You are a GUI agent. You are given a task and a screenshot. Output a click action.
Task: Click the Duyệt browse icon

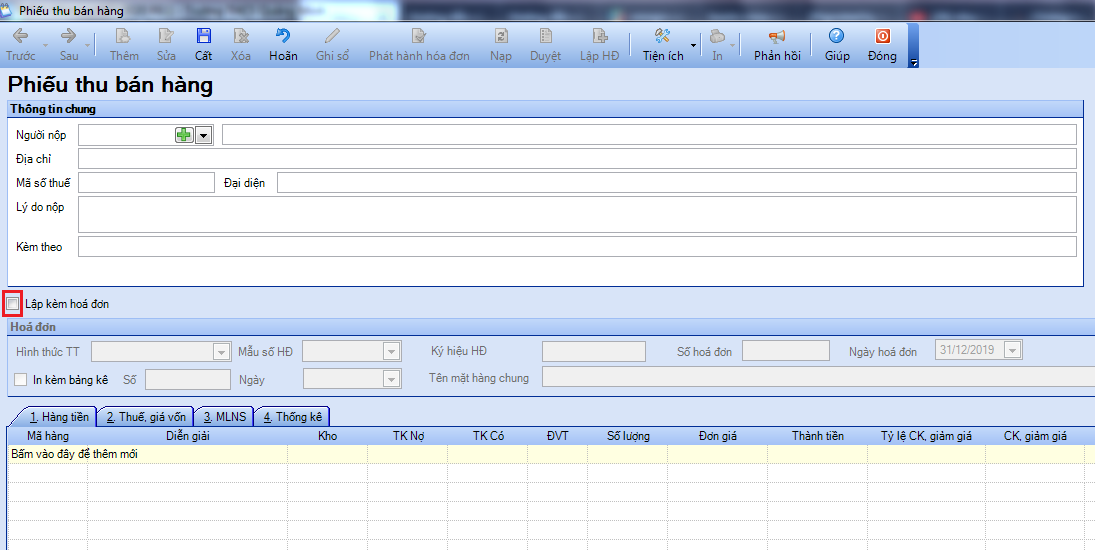point(545,44)
